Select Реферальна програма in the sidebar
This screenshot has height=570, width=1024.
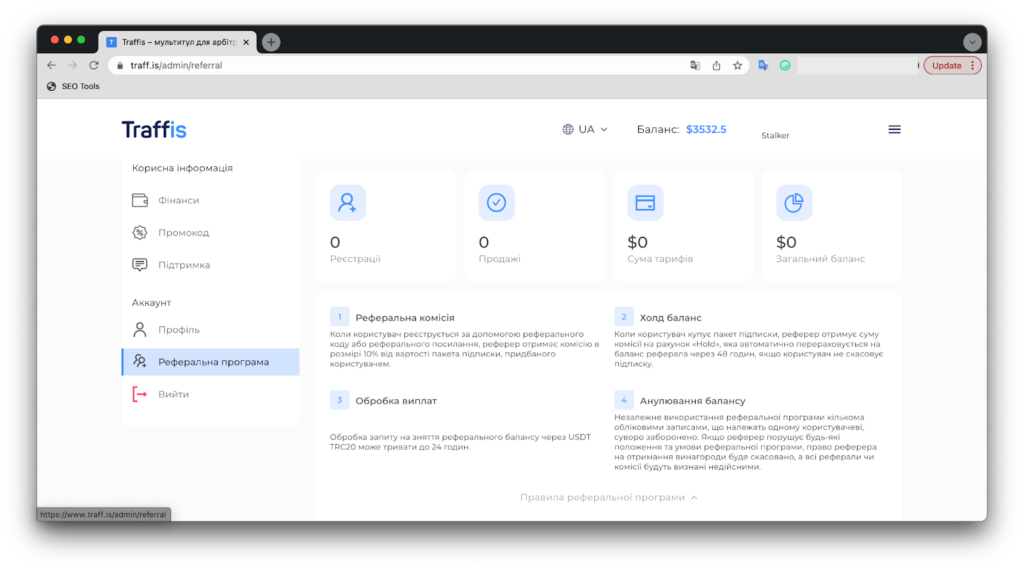coord(212,362)
